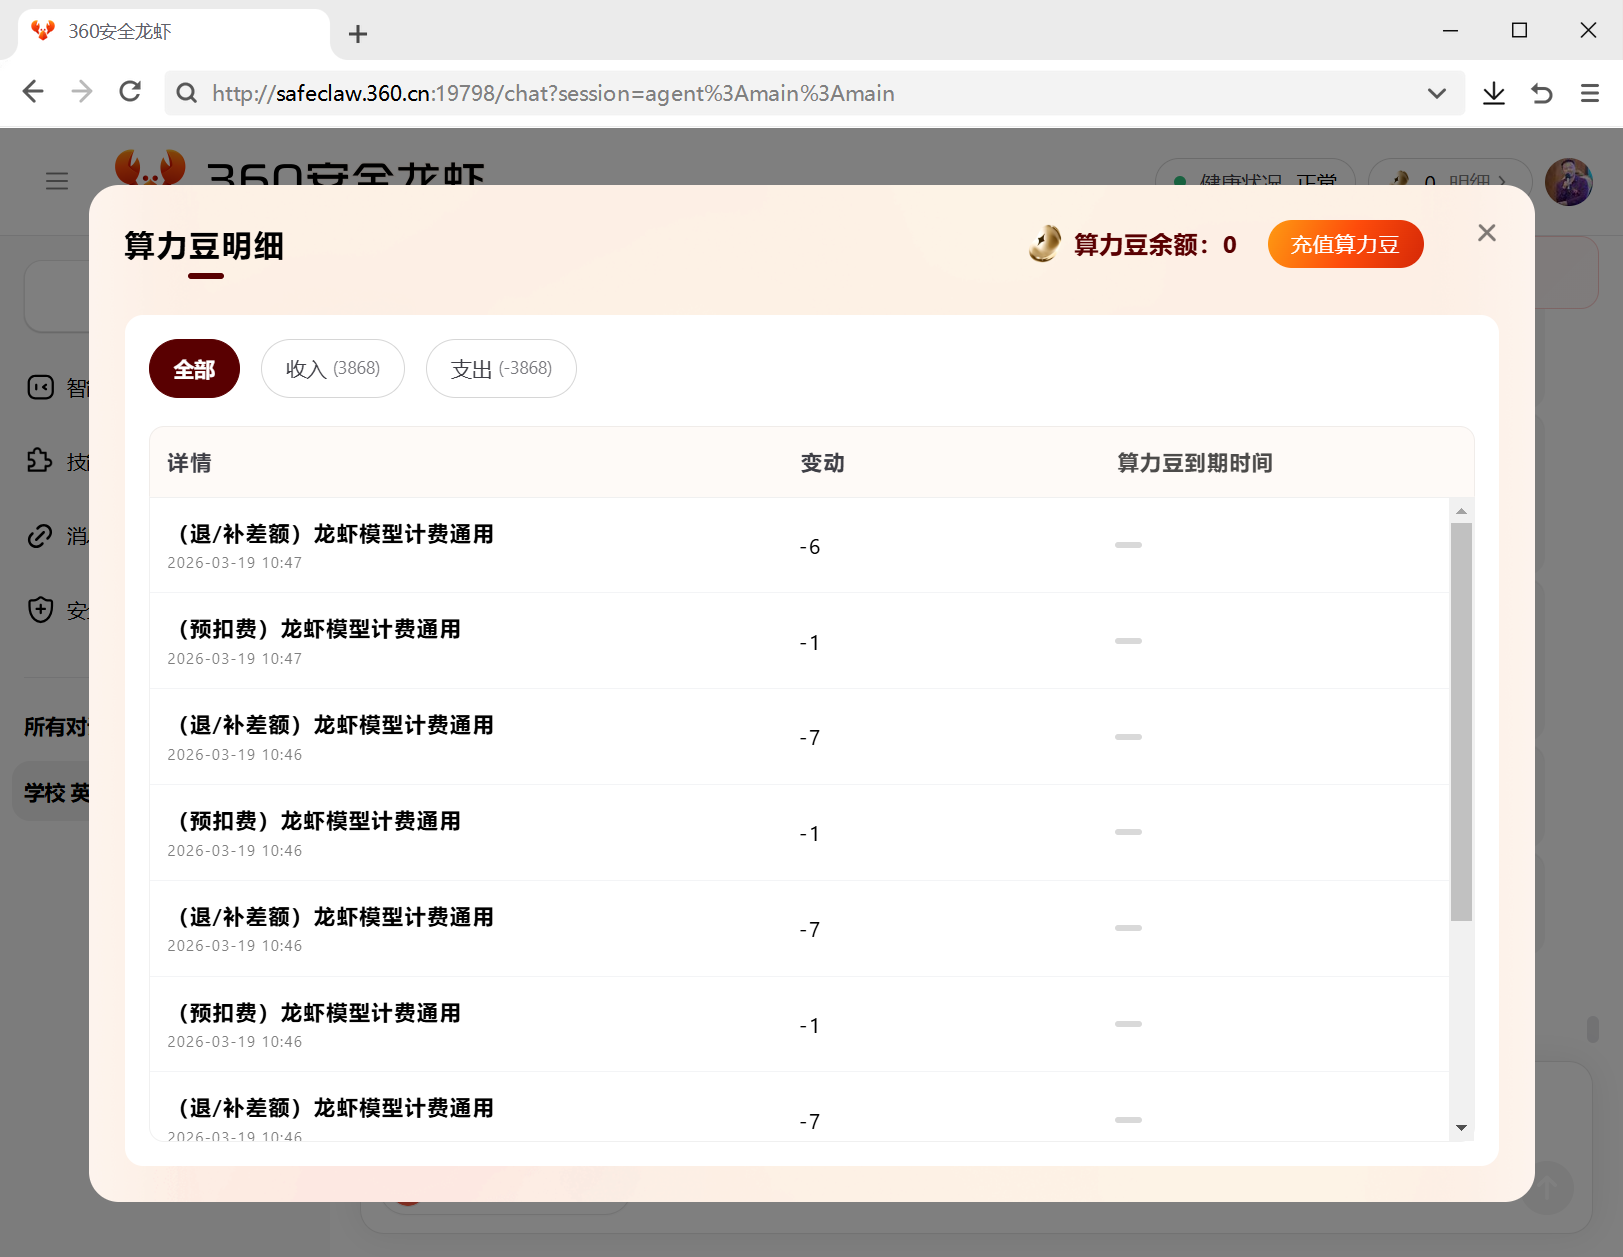This screenshot has height=1257, width=1623.
Task: Click the 360 lobster favicon on tab
Action: coord(43,31)
